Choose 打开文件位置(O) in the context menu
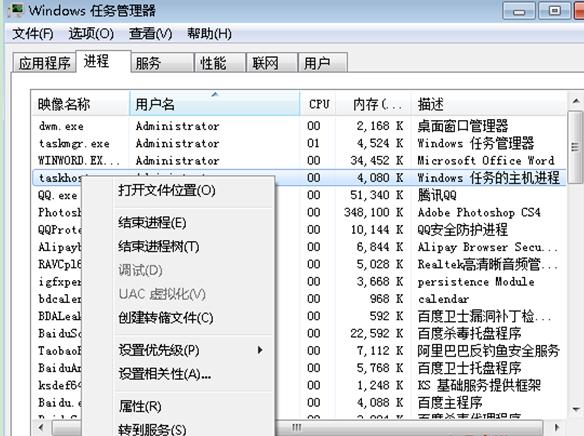Viewport: 584px width, 436px height. tap(167, 190)
